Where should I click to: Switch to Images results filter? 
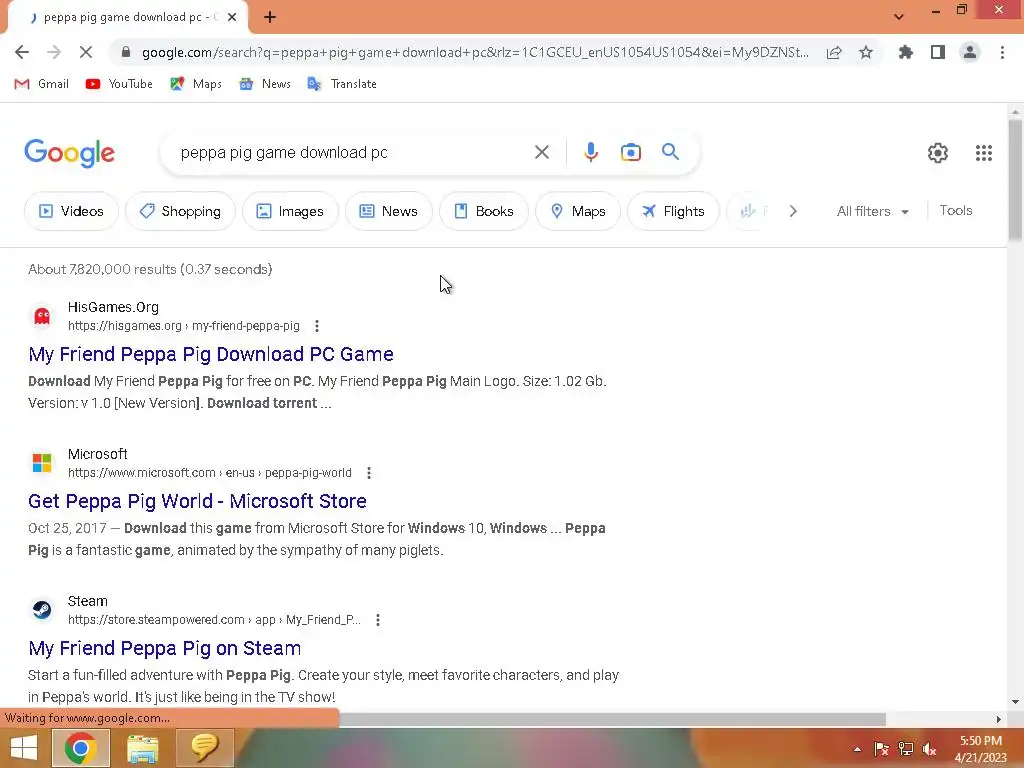290,211
